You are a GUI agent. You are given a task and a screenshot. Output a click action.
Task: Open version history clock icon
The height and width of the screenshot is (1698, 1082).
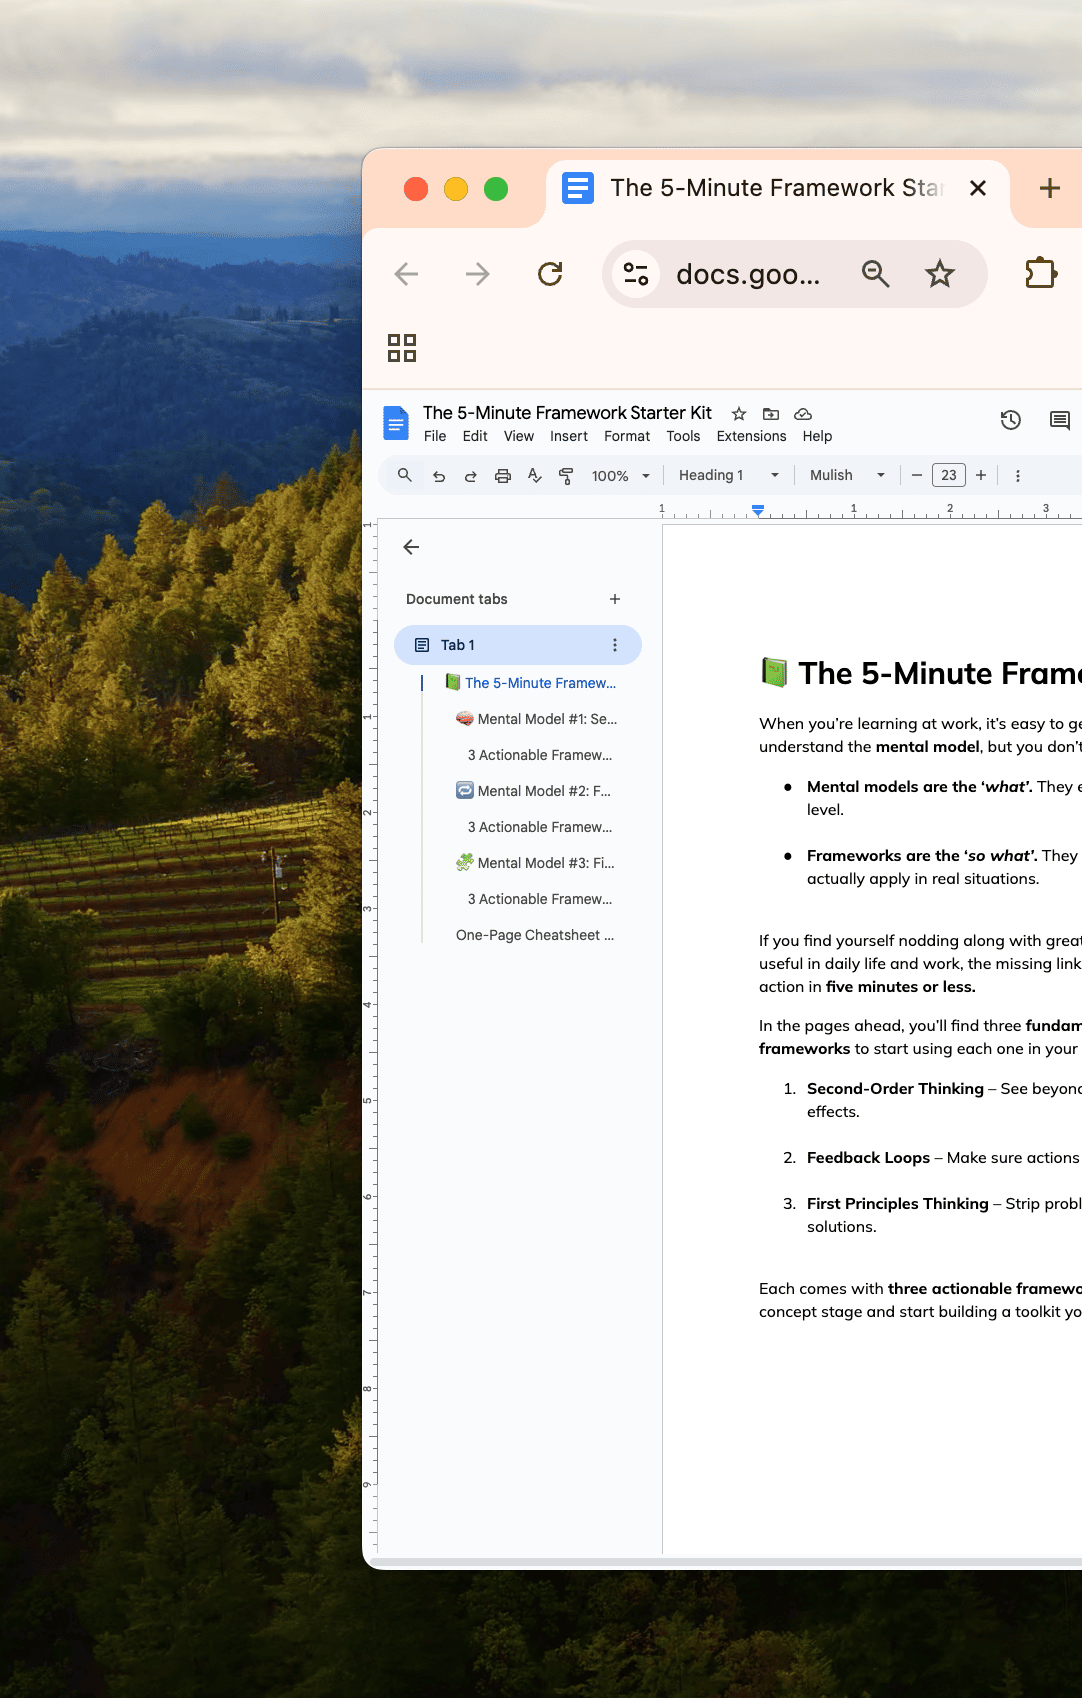click(x=1010, y=420)
